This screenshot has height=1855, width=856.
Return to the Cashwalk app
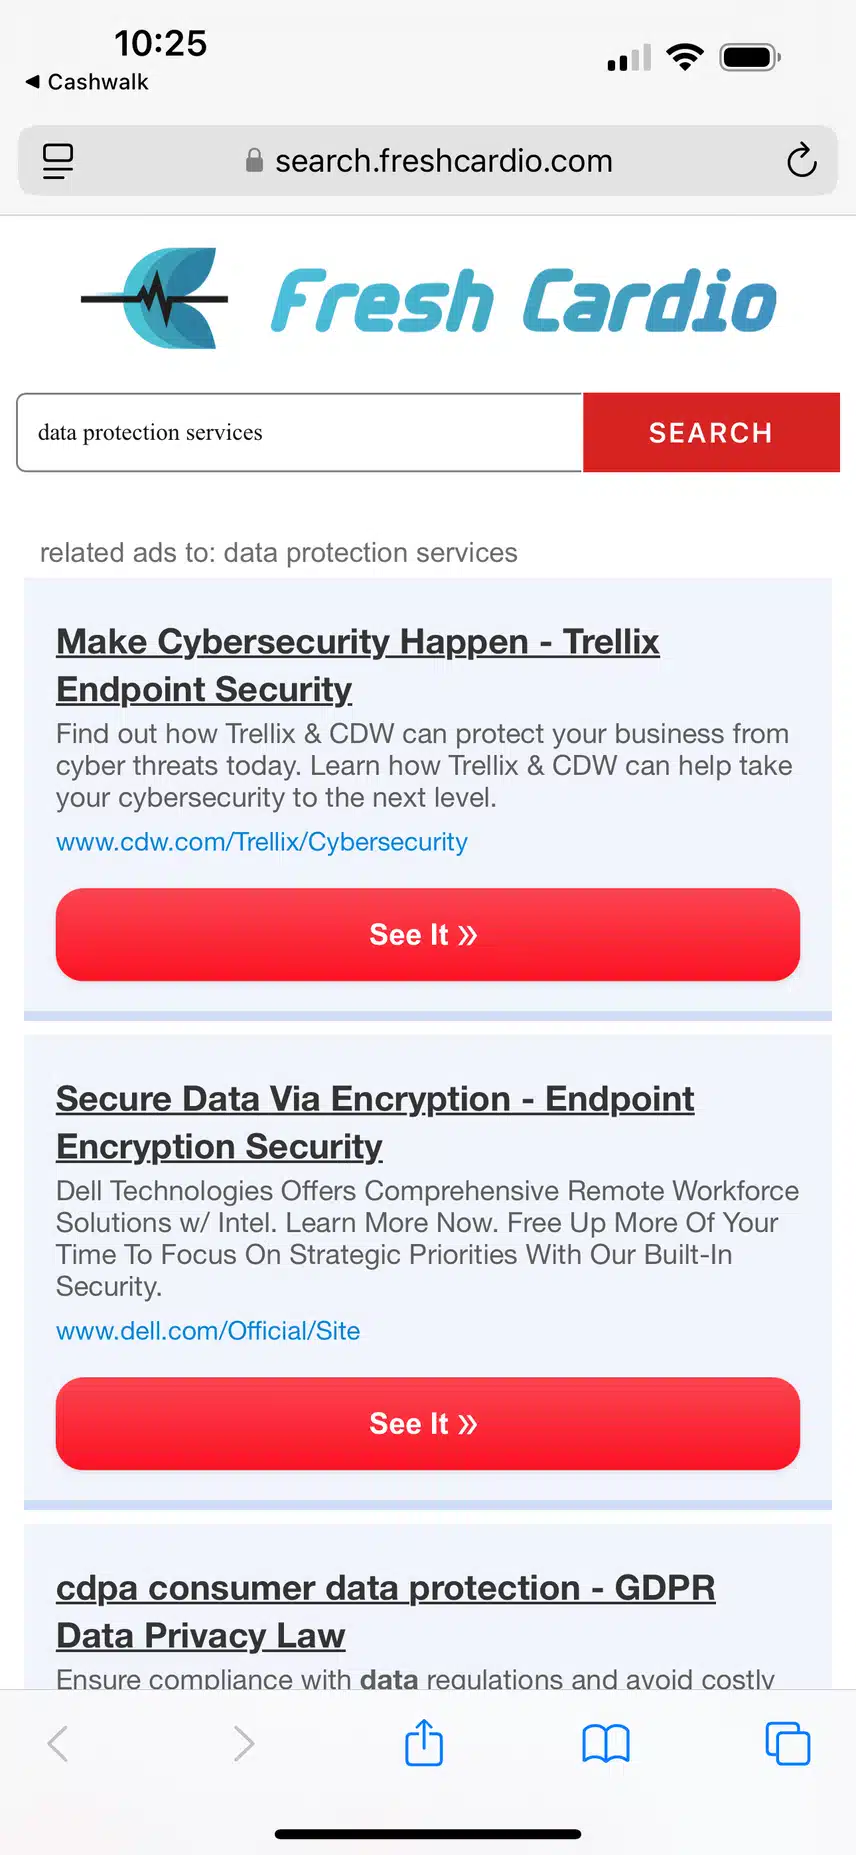coord(87,82)
